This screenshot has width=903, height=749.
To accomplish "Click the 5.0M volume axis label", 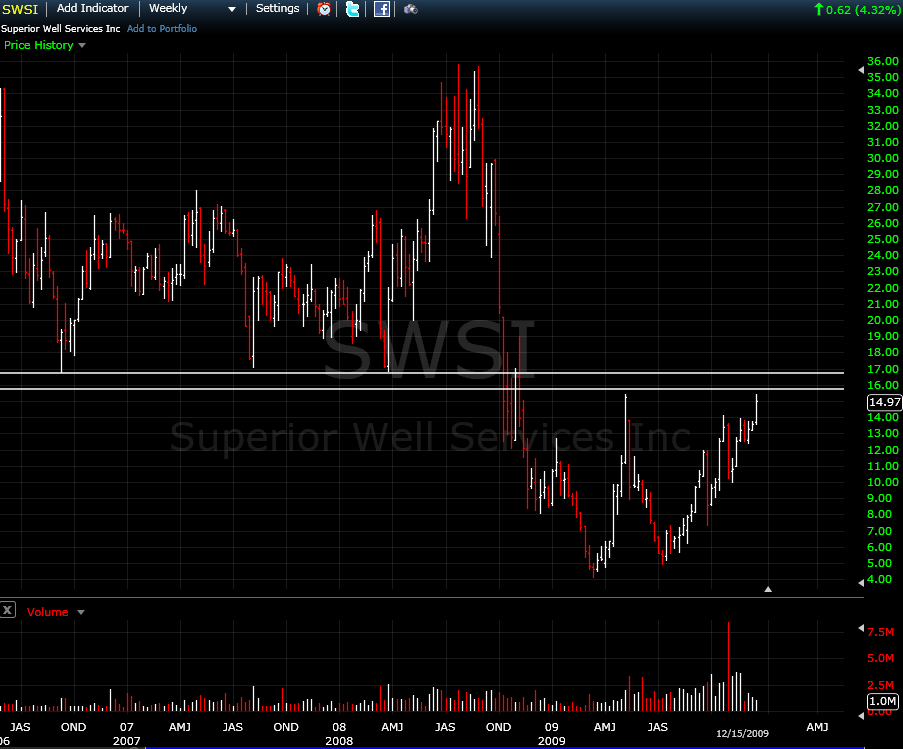I will [x=881, y=658].
